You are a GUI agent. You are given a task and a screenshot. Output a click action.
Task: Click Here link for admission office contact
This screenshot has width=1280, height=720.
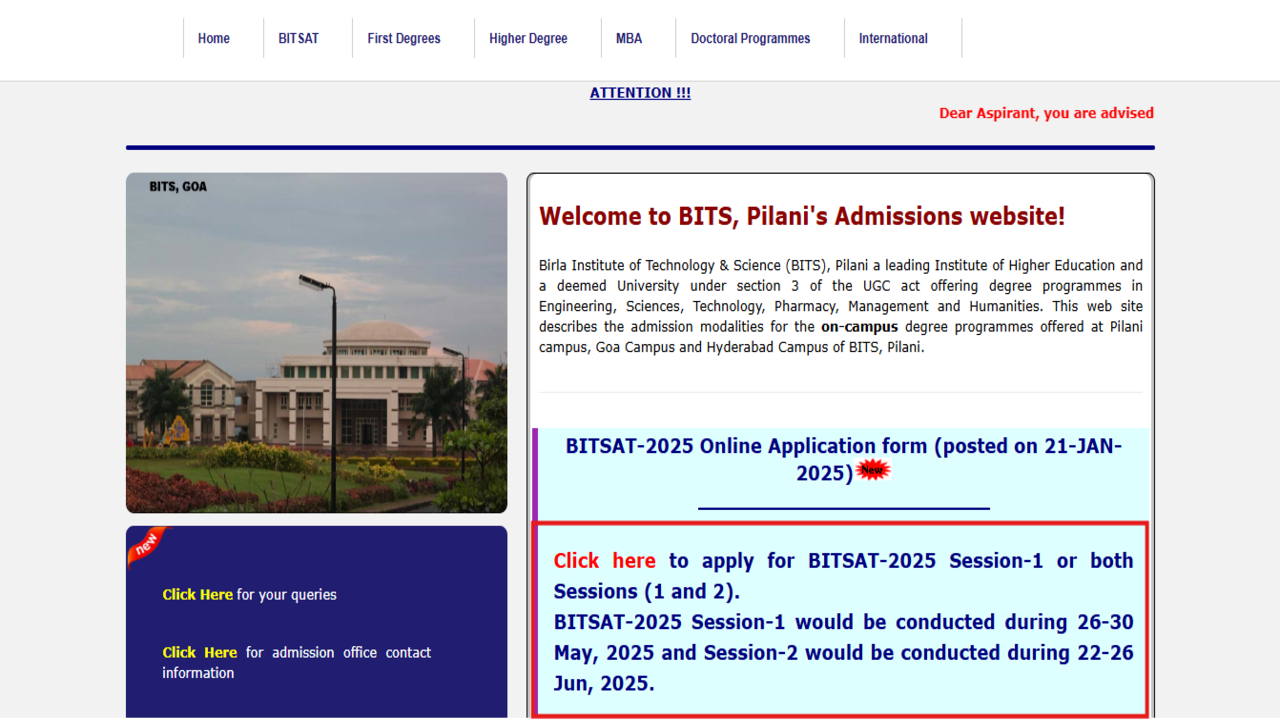tap(200, 652)
